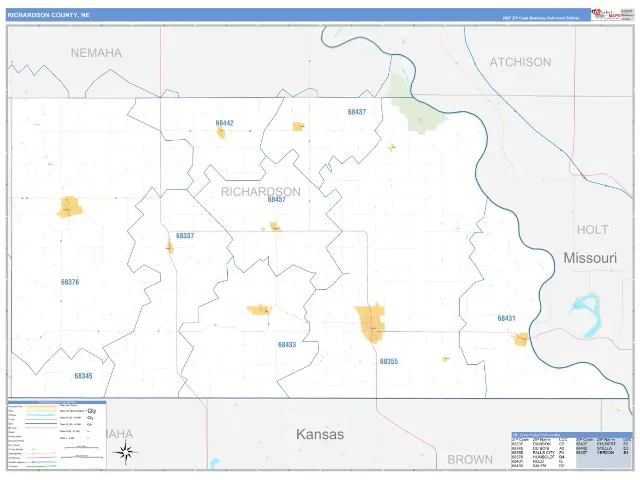Click the small orange town below 68337
The height and width of the screenshot is (480, 640).
pos(170,247)
